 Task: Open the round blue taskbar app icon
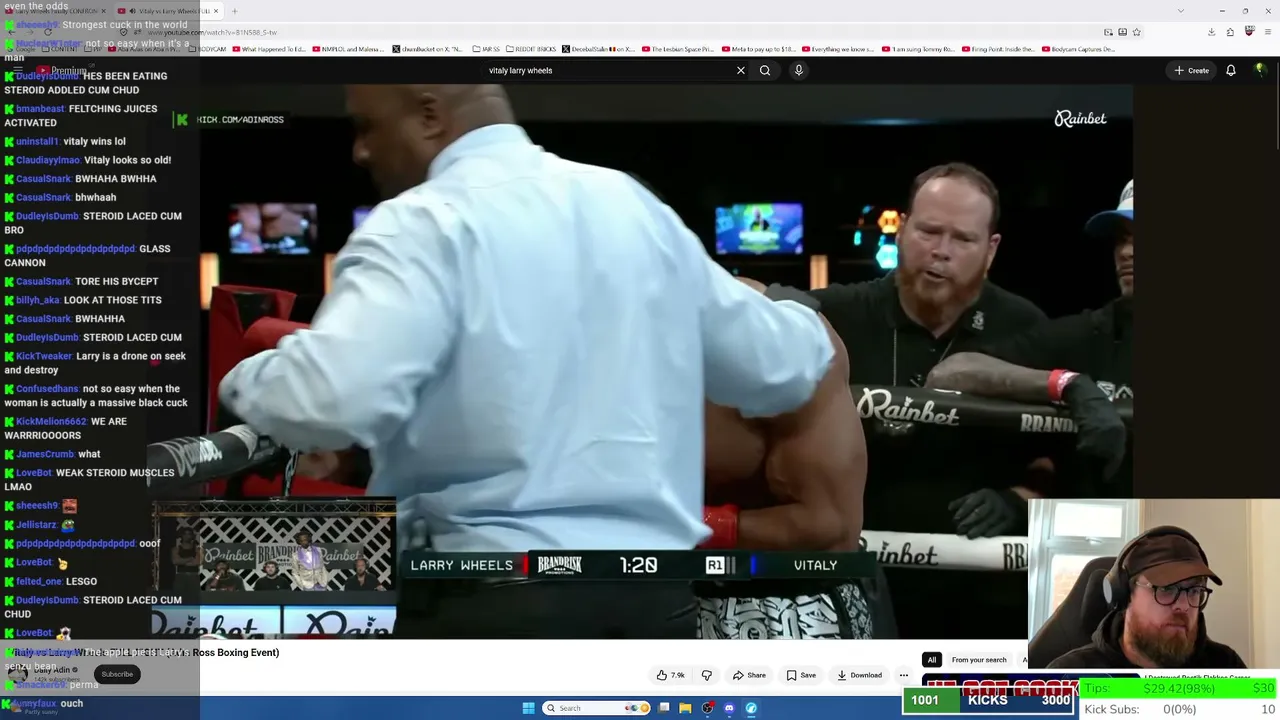click(751, 708)
